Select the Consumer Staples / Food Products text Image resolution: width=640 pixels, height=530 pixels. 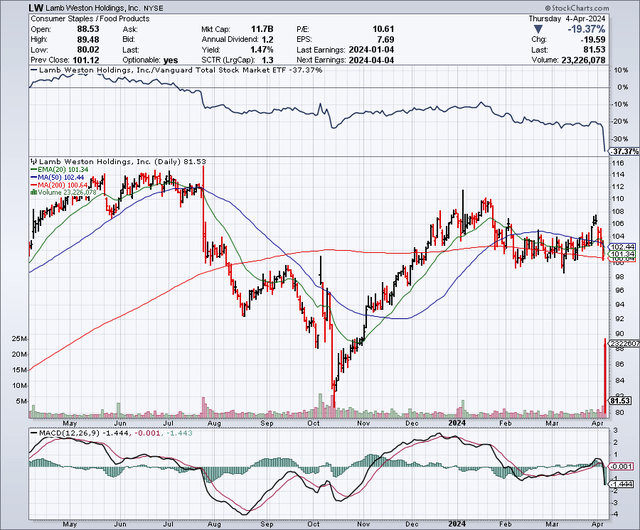(90, 19)
